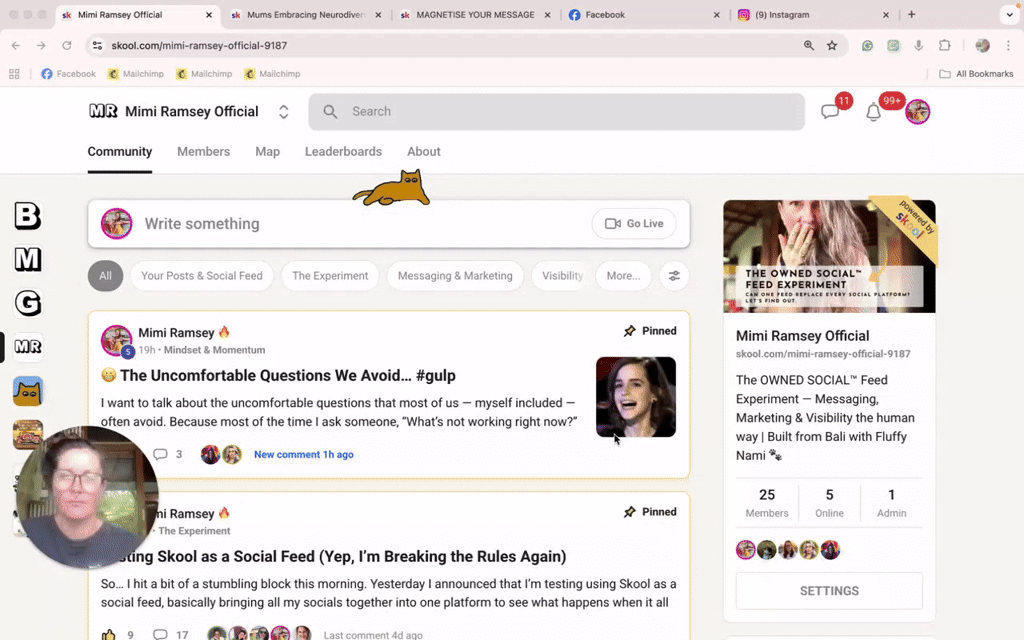Viewport: 1024px width, 640px height.
Task: Open the Facebook bookmark in the bookmarks bar
Action: tap(69, 74)
